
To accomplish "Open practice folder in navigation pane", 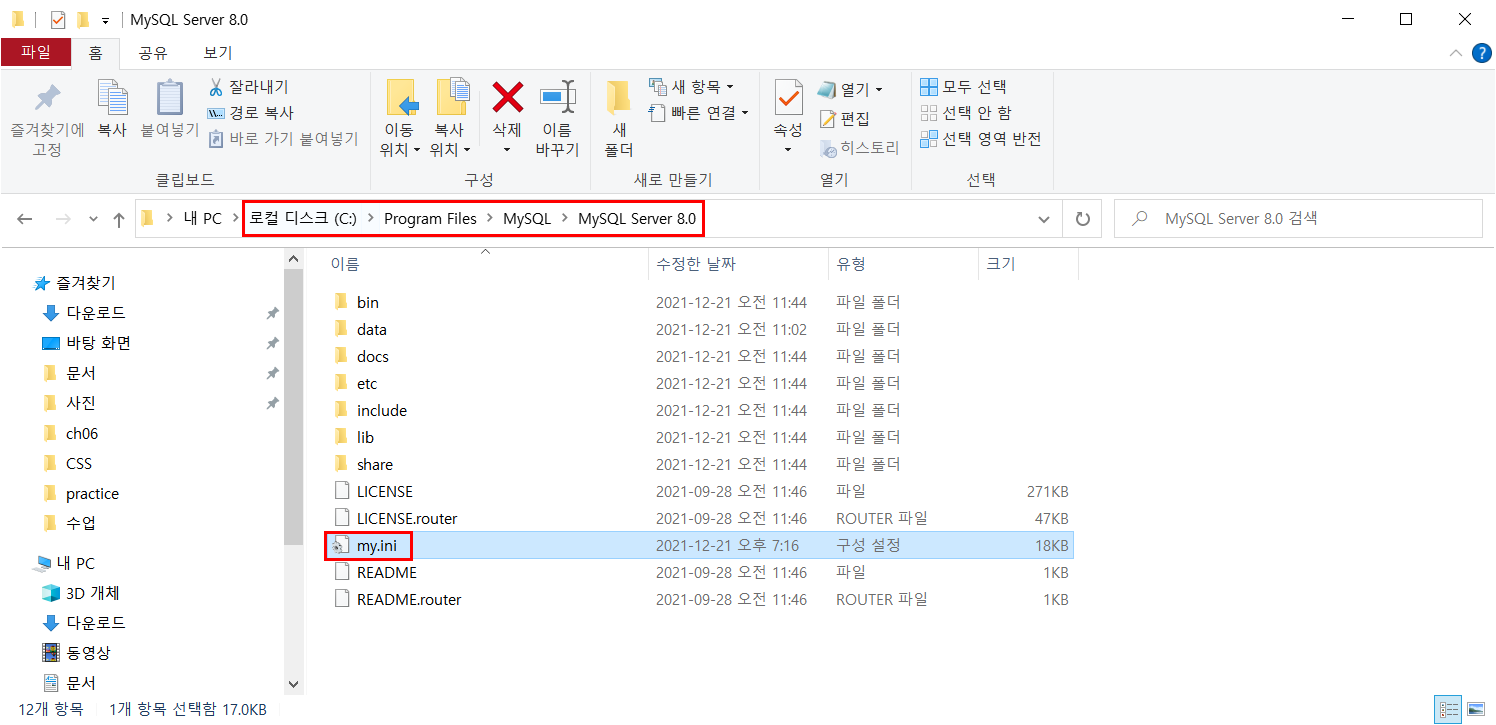I will (x=92, y=493).
